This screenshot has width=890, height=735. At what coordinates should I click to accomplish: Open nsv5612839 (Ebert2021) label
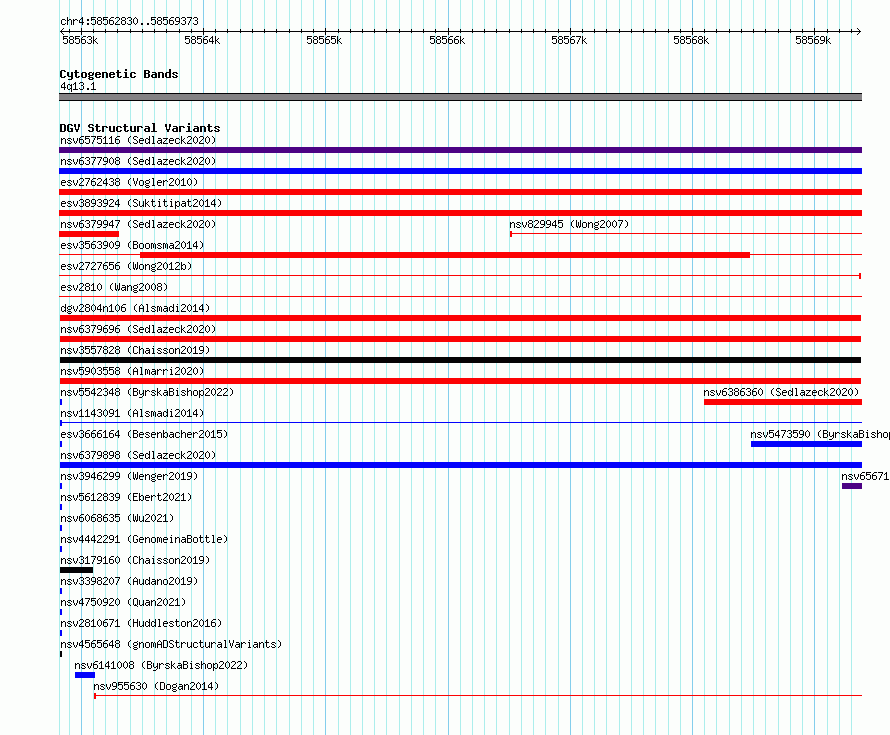tap(126, 497)
